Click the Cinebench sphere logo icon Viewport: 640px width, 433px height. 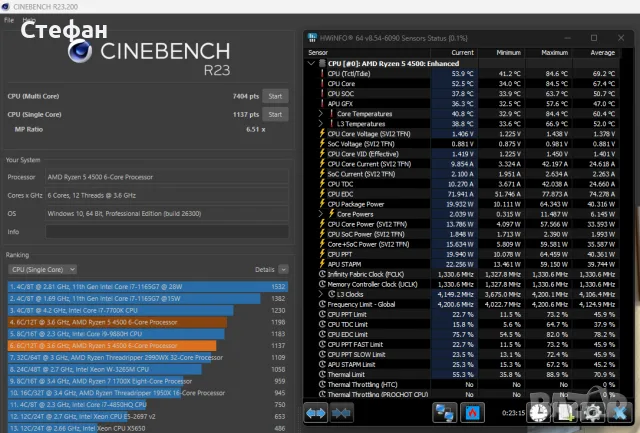point(80,51)
